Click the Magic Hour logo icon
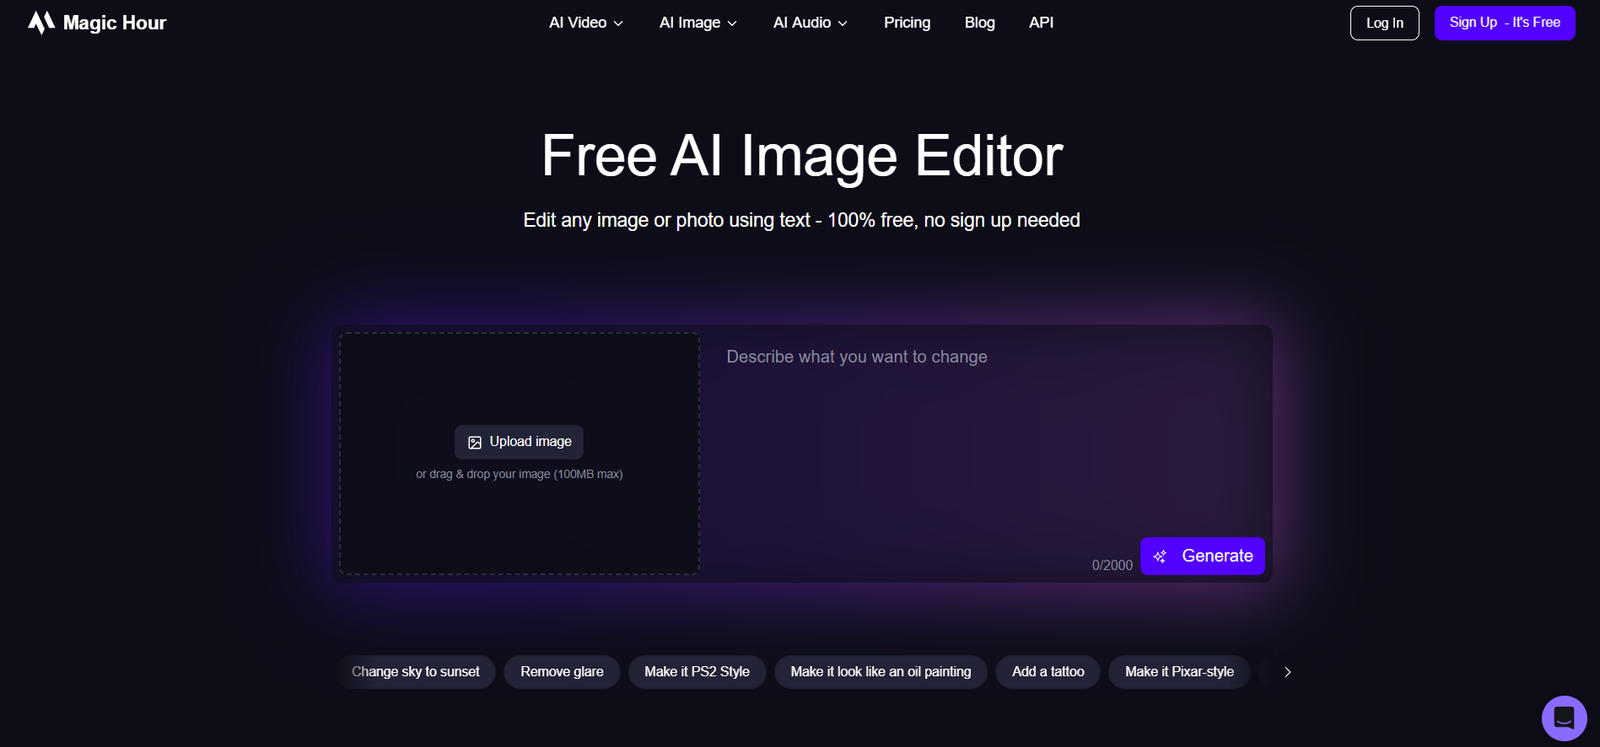Screen dimensions: 1600x747 41,23
